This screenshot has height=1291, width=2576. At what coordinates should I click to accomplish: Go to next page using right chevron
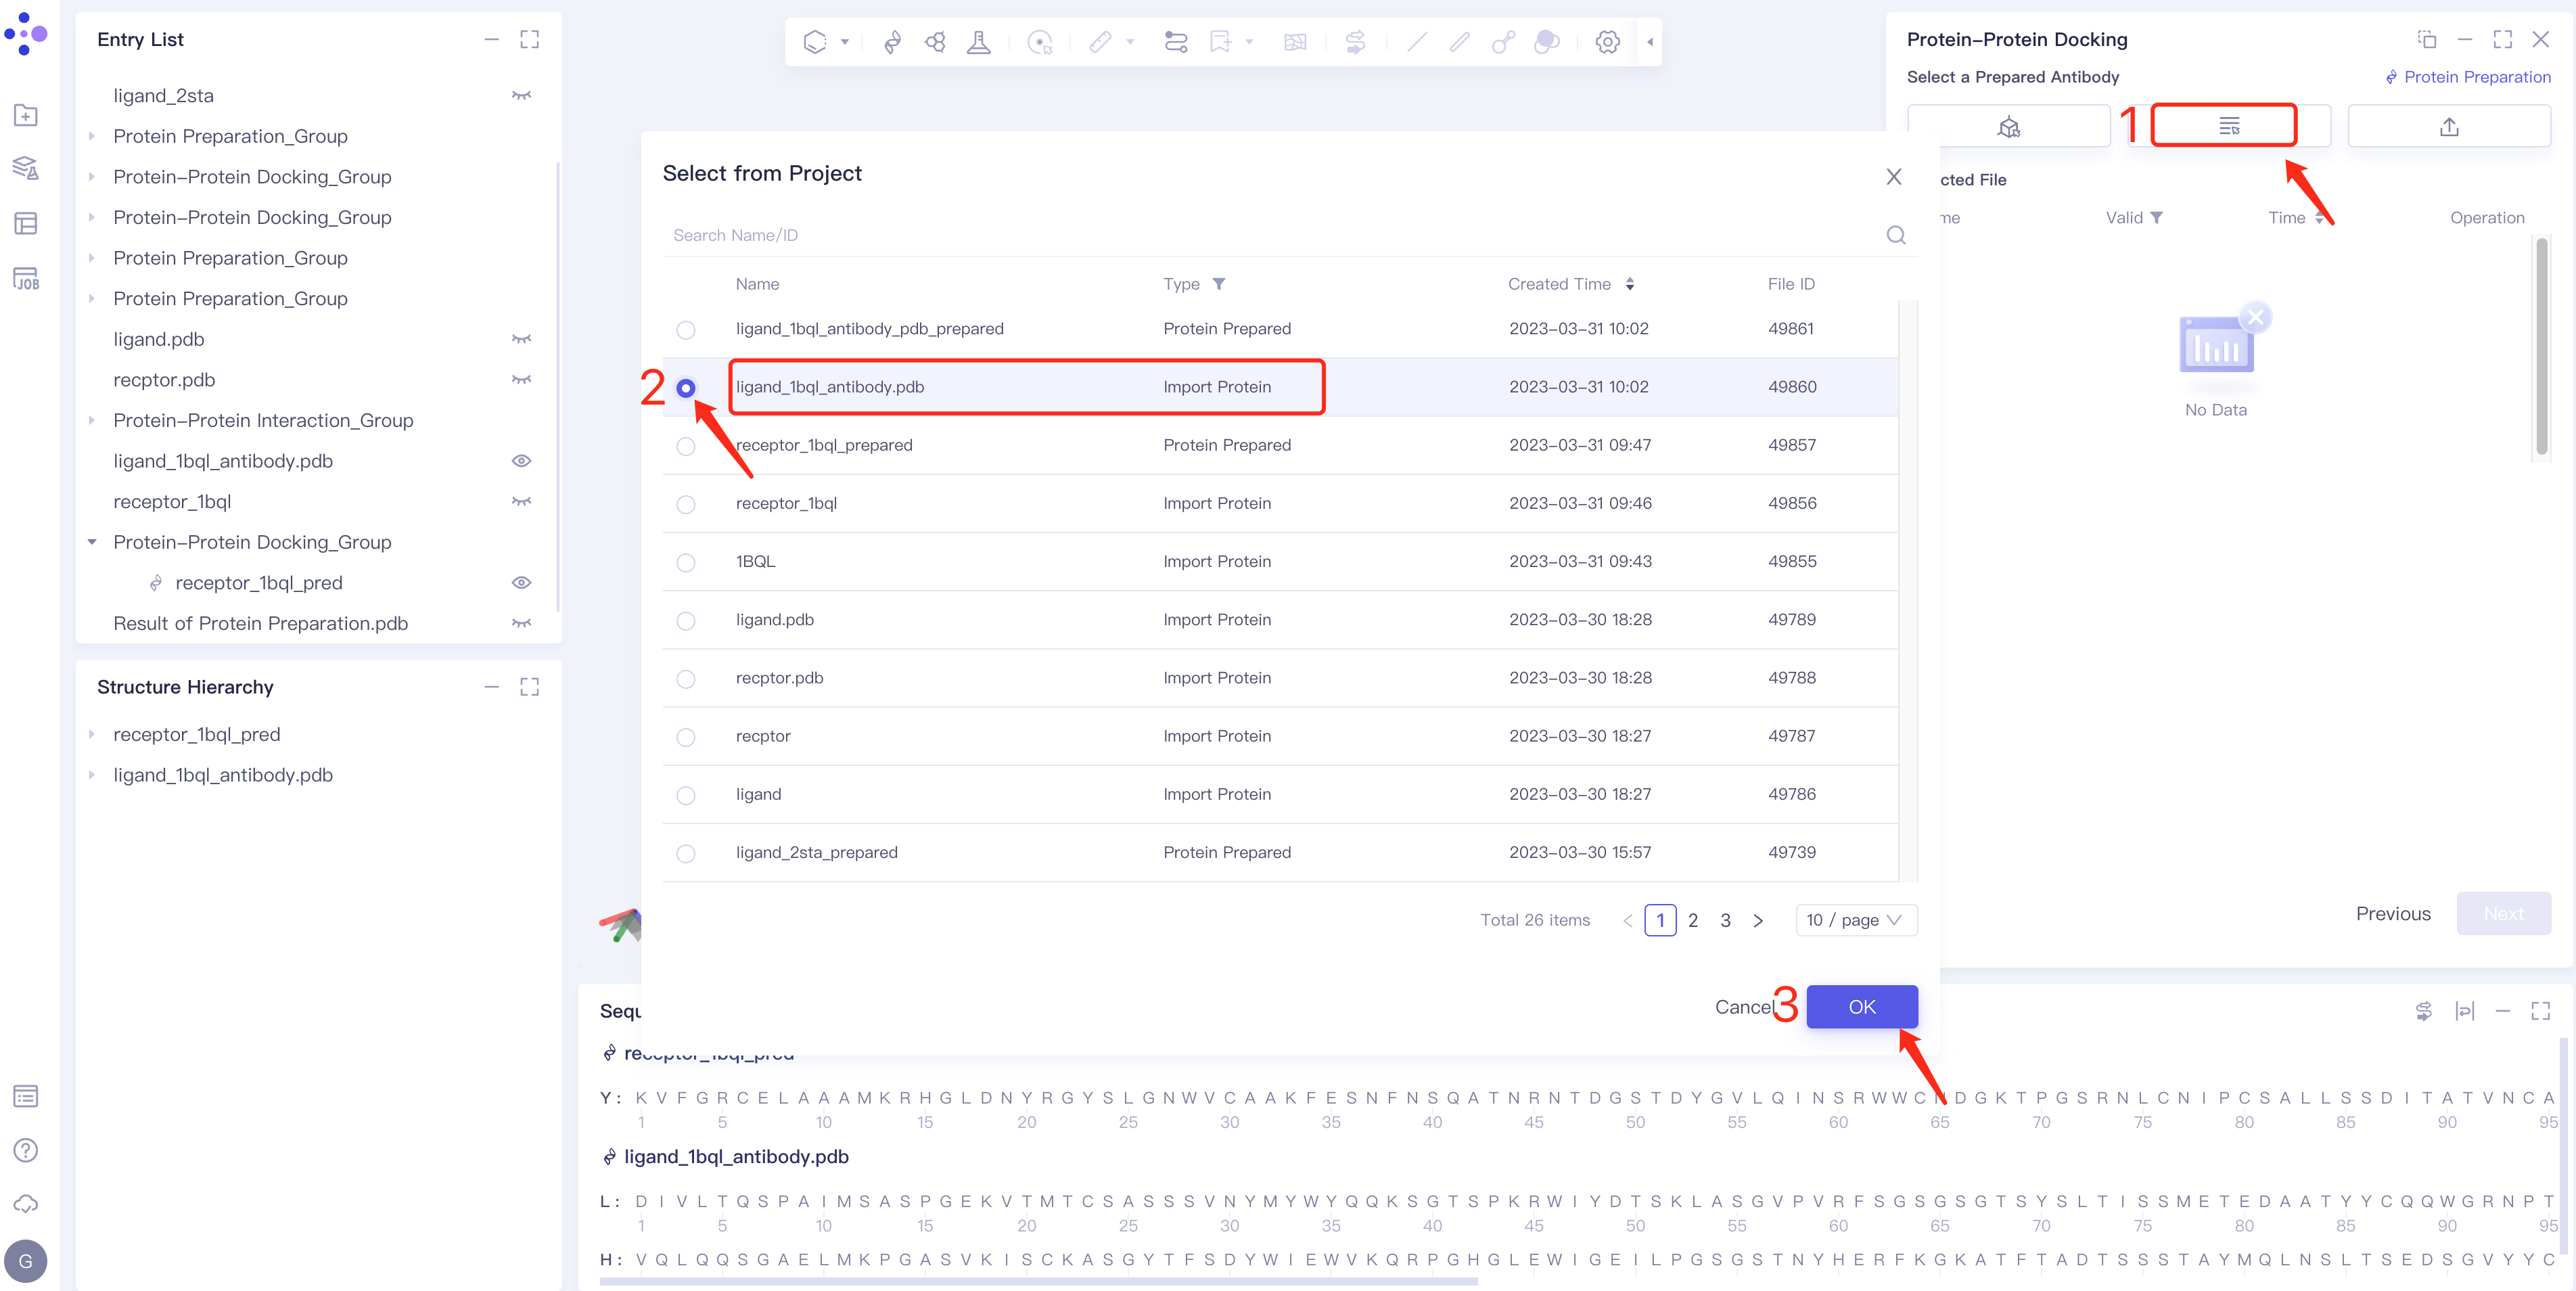[1758, 920]
